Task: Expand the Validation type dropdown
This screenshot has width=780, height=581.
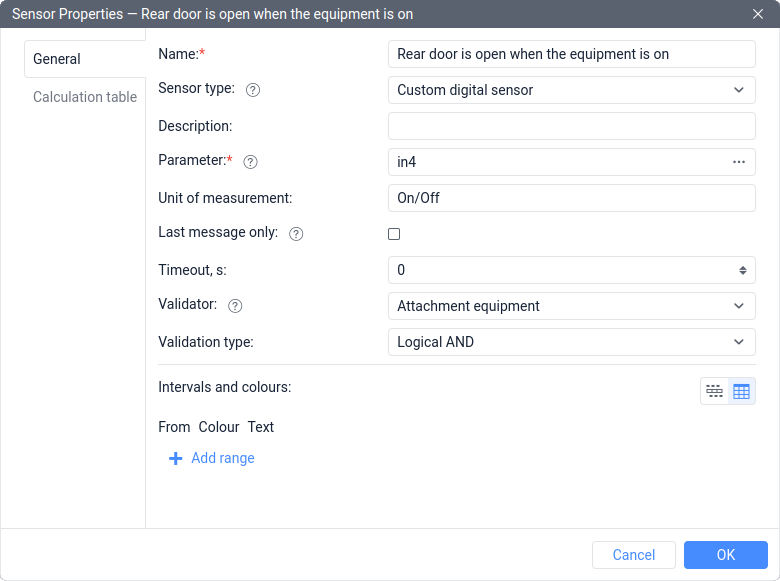Action: click(571, 342)
